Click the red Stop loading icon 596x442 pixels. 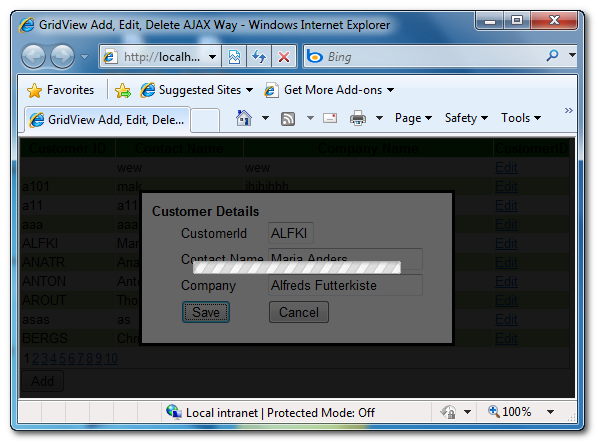coord(284,57)
